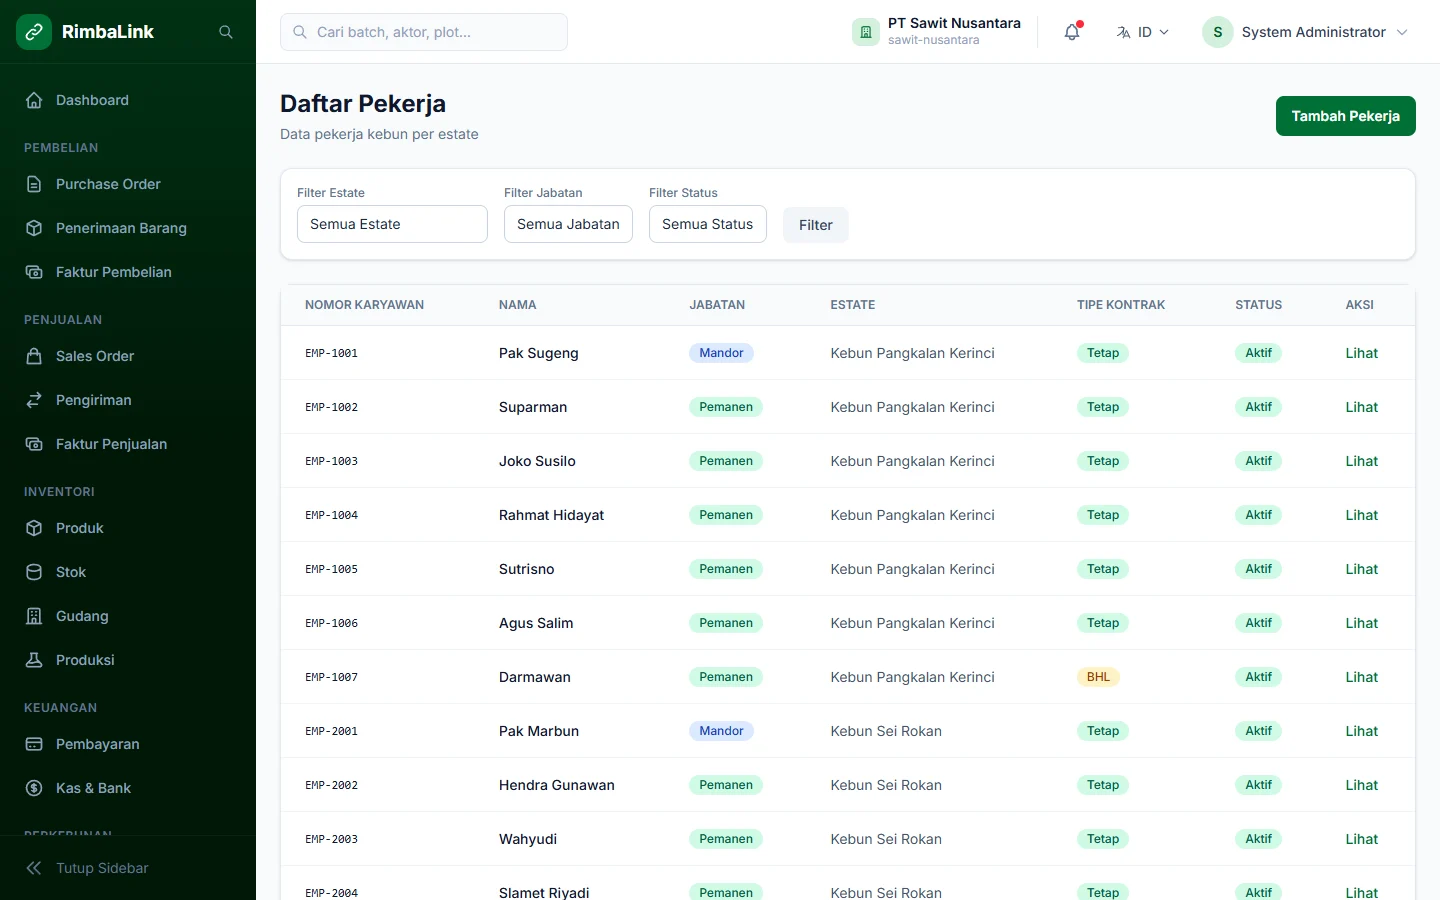
Task: Click the Faktur Pembelian icon
Action: (34, 272)
